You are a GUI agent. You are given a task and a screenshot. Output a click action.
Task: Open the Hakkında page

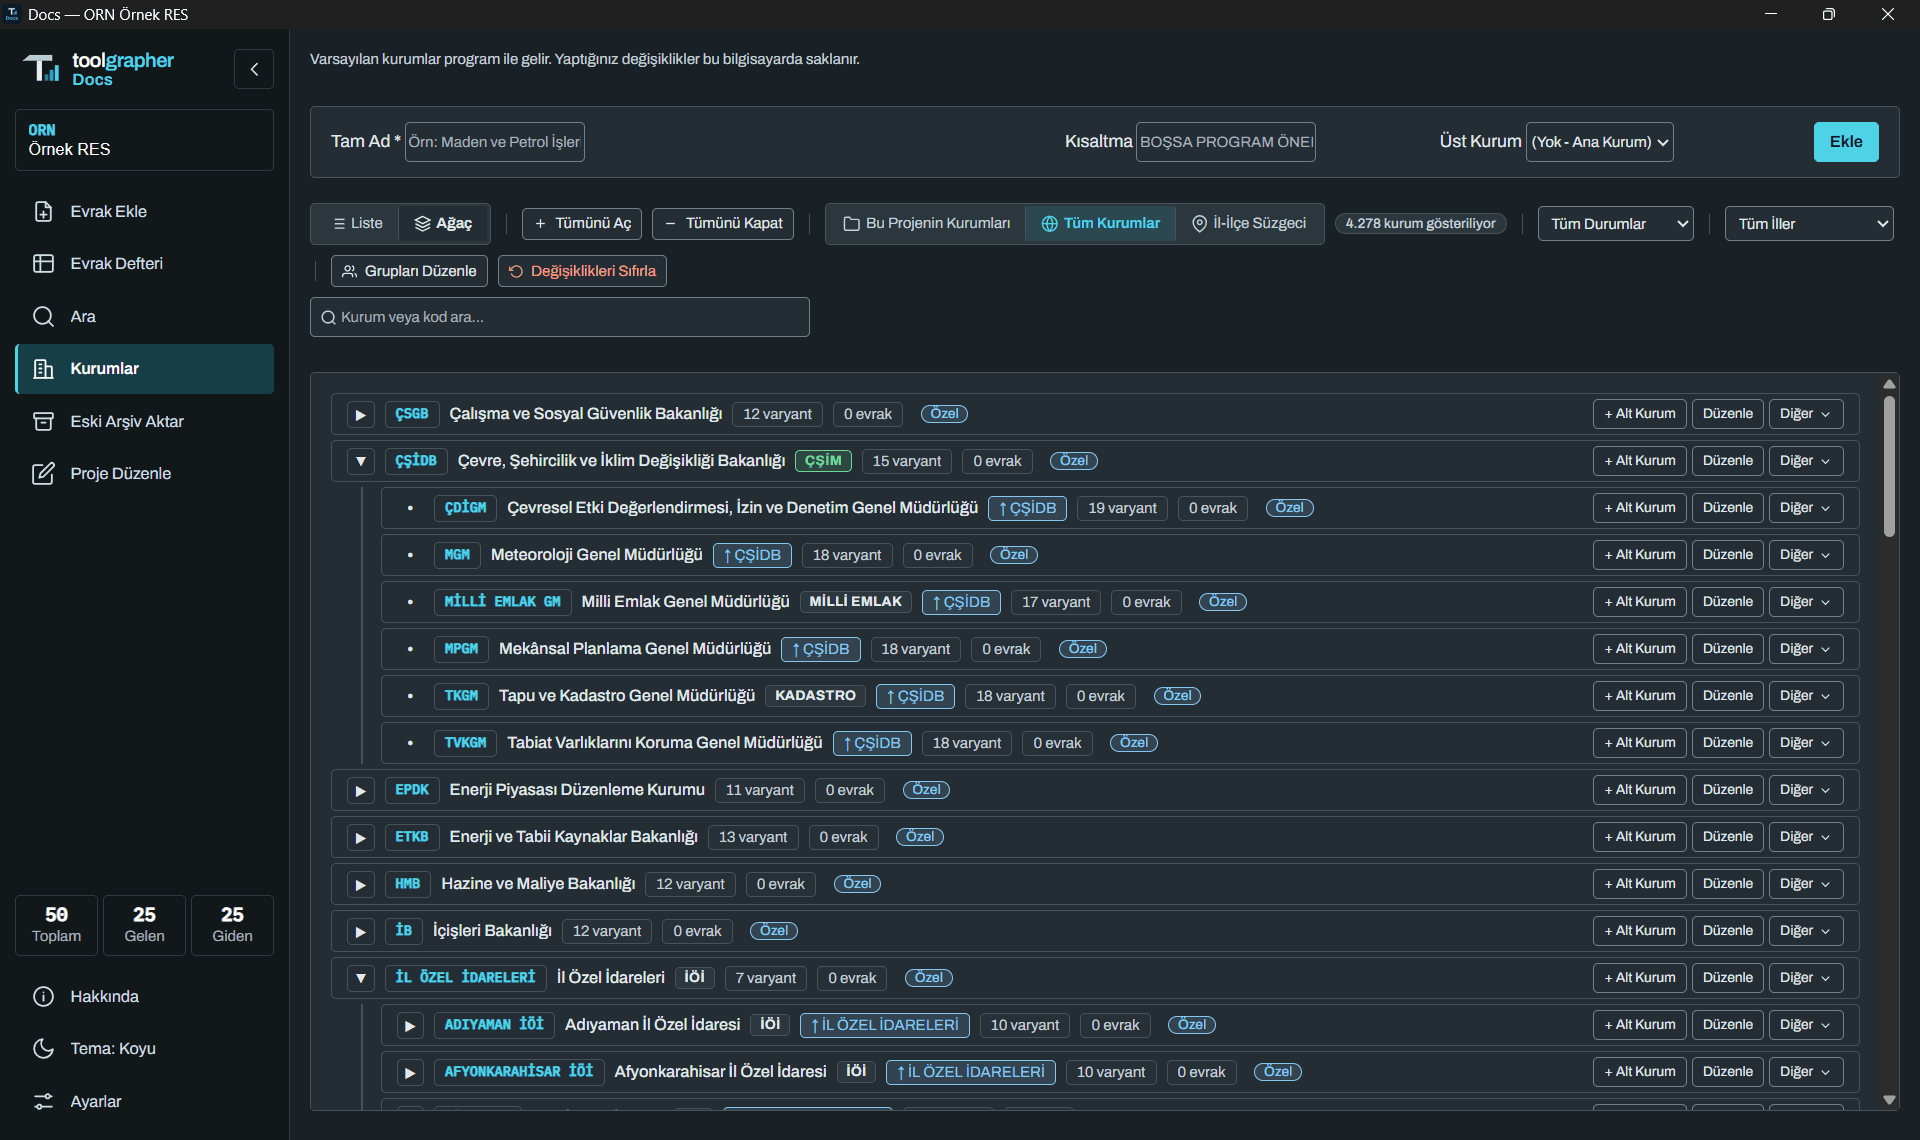pyautogui.click(x=144, y=996)
